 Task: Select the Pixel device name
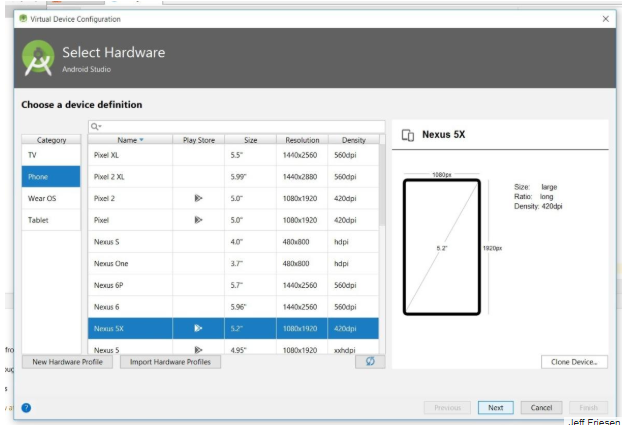coord(101,220)
